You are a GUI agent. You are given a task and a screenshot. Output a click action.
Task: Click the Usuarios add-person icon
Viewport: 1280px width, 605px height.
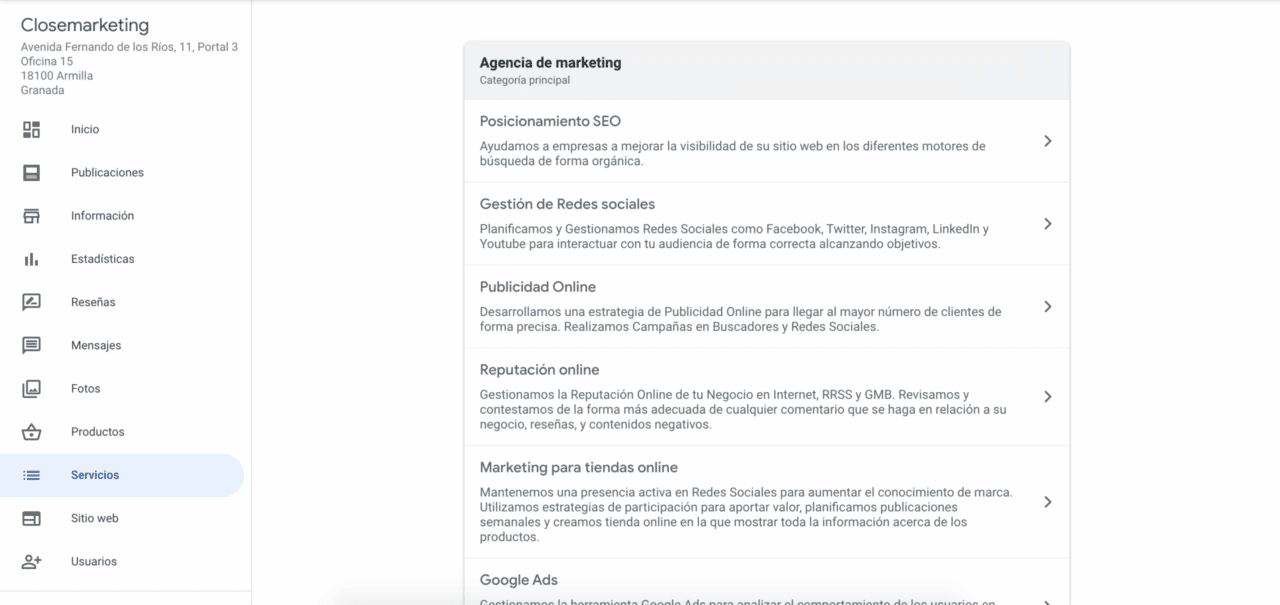coord(30,561)
